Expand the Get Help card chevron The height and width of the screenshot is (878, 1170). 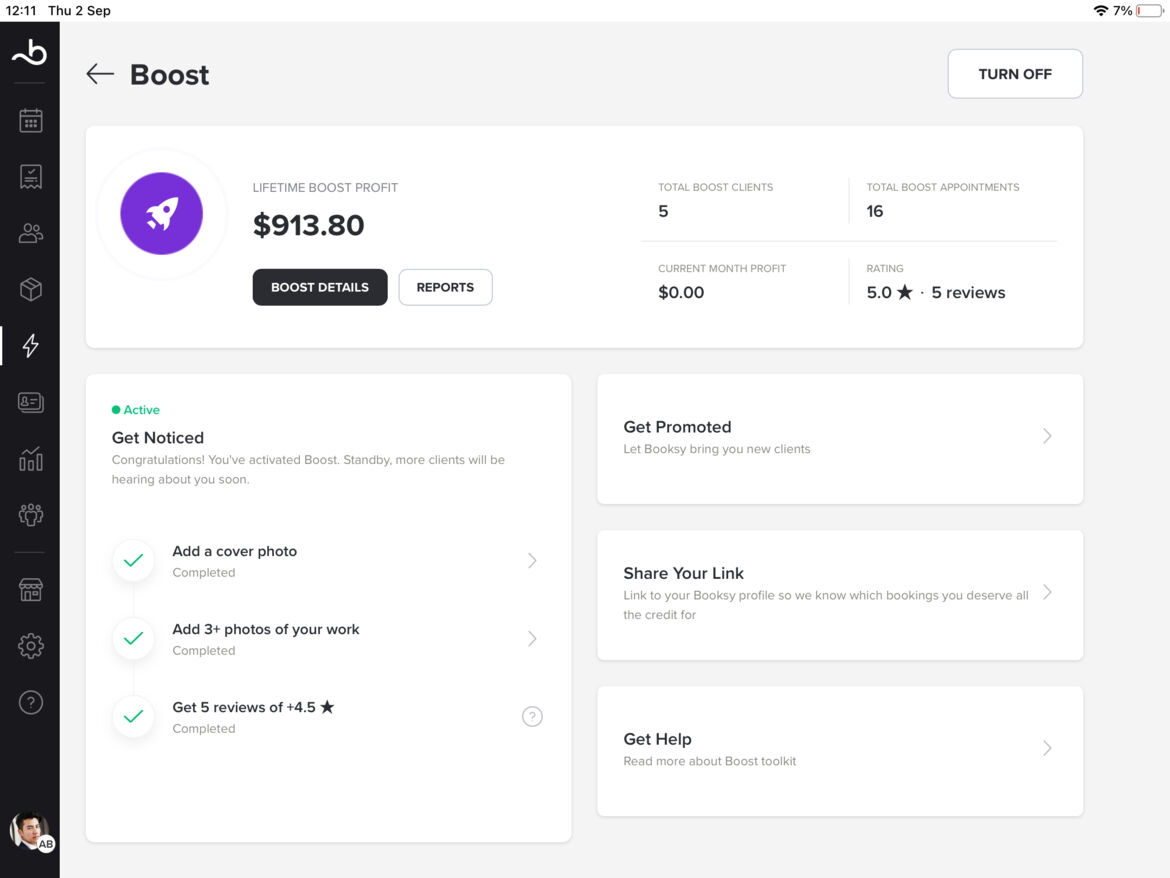[1047, 748]
